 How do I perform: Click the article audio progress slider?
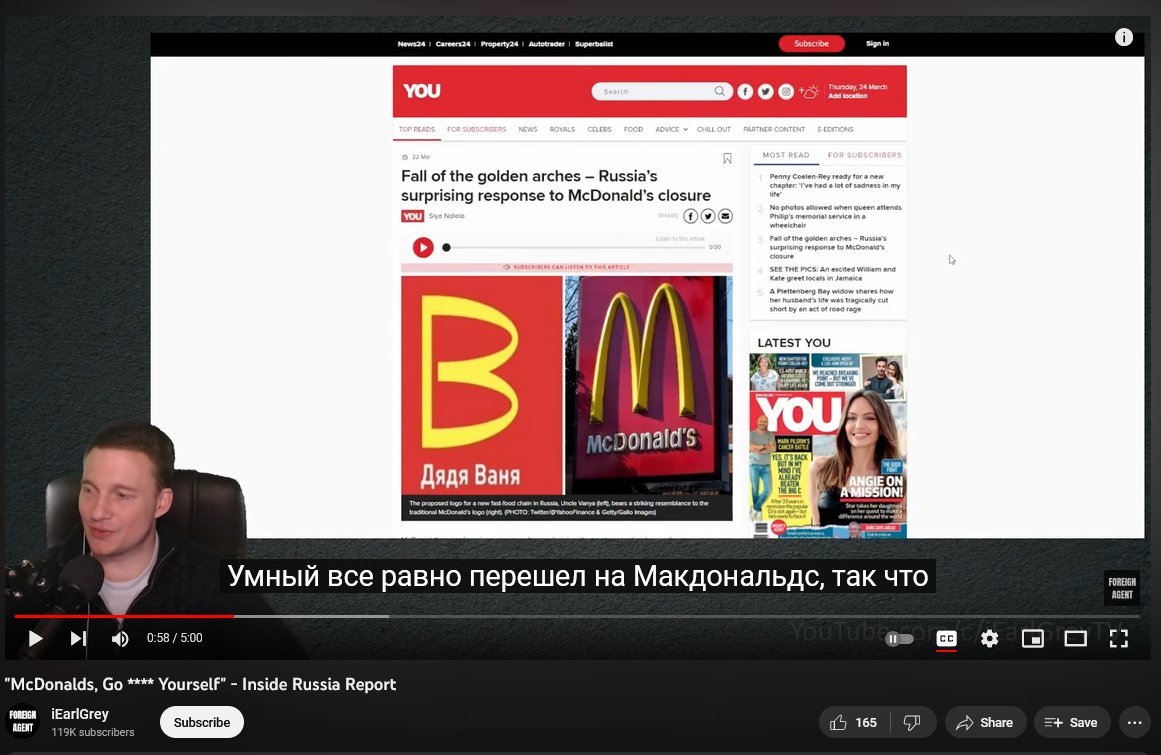click(575, 247)
